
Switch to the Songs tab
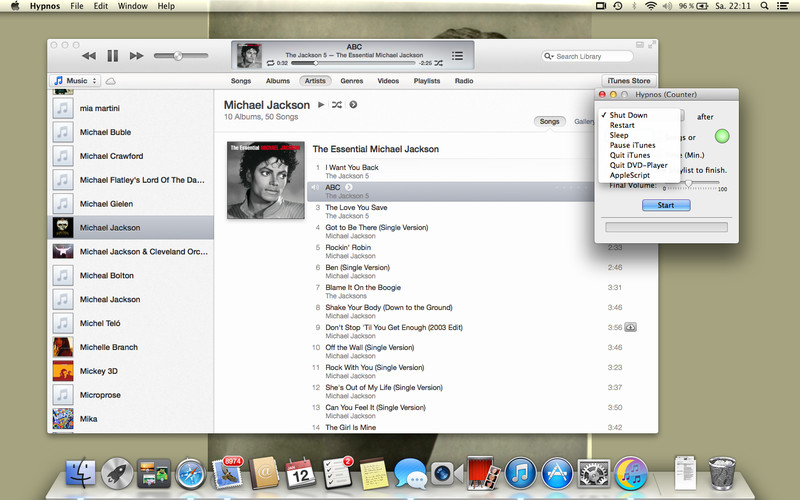point(241,81)
